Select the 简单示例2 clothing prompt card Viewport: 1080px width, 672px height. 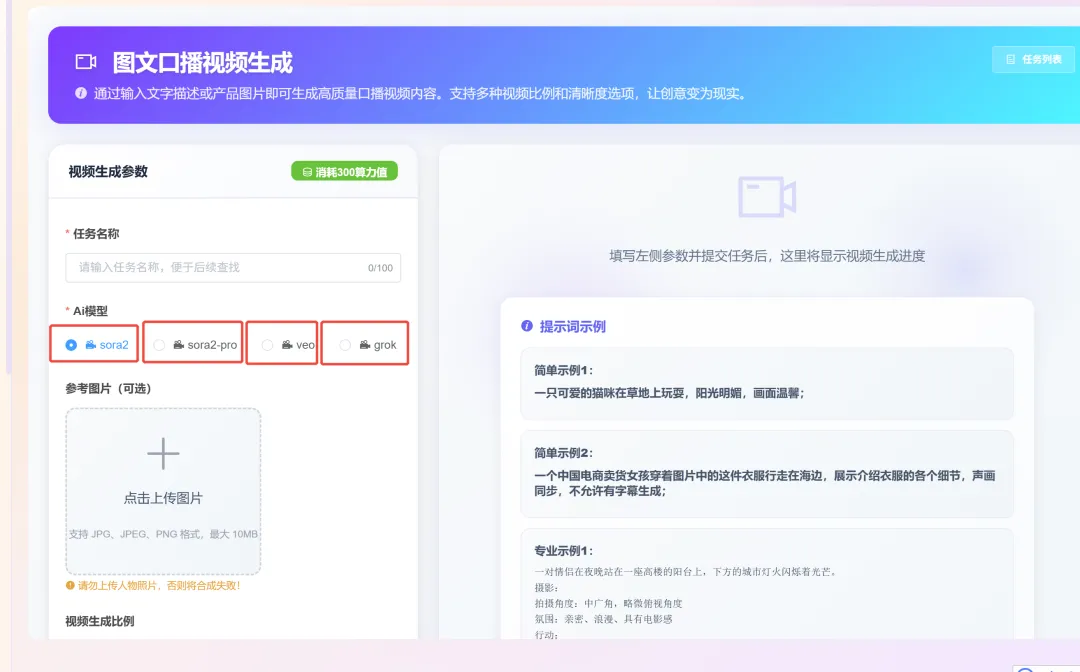coord(767,474)
